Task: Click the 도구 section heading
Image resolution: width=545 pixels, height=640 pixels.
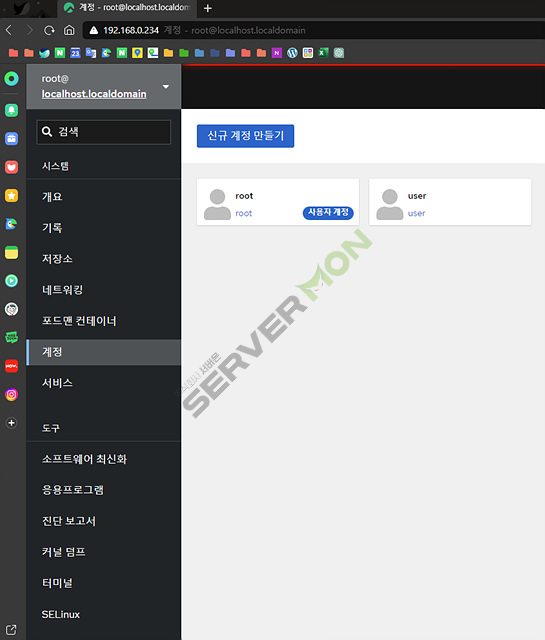Action: (x=51, y=428)
